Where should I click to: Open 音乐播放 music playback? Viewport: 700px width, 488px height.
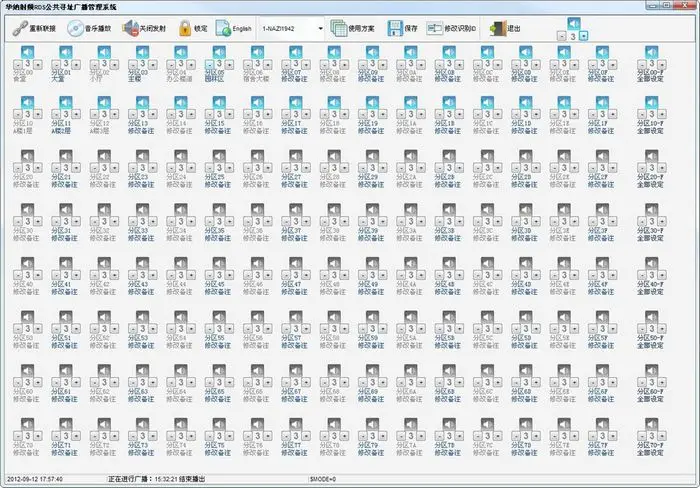(x=77, y=29)
